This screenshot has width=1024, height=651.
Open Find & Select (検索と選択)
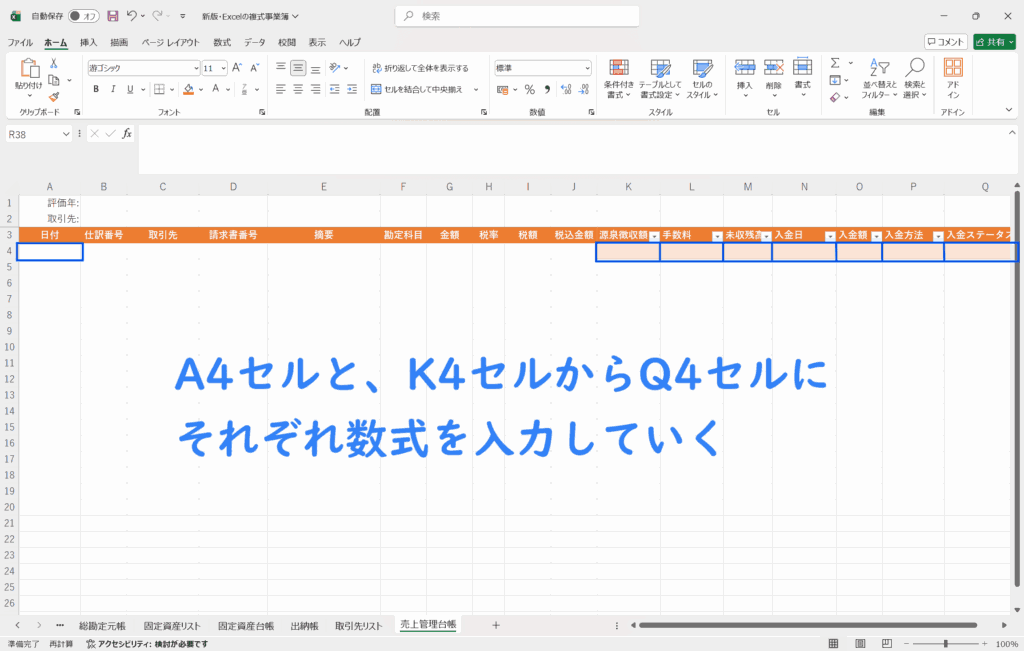click(x=914, y=77)
